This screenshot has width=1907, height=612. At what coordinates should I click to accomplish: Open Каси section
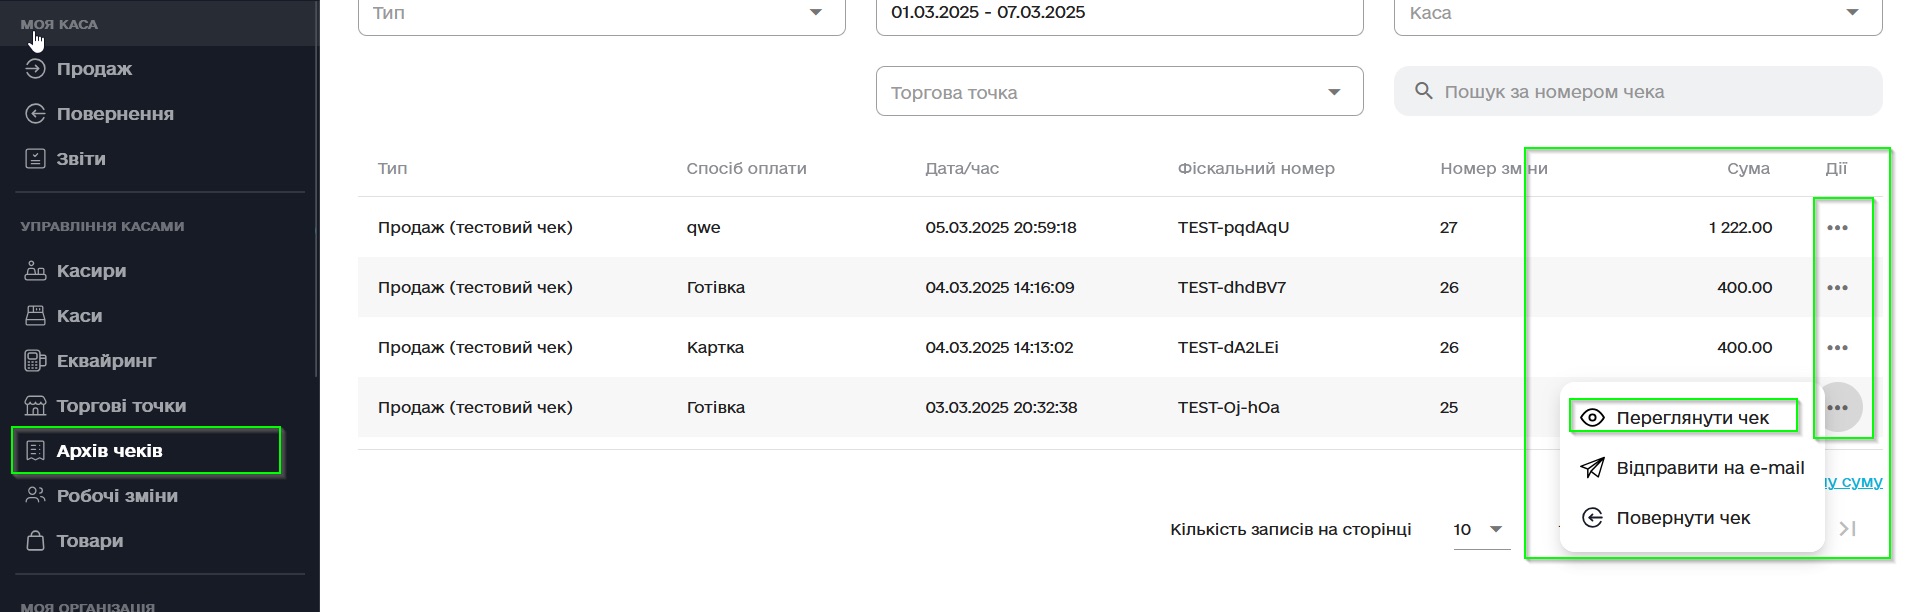pyautogui.click(x=79, y=316)
